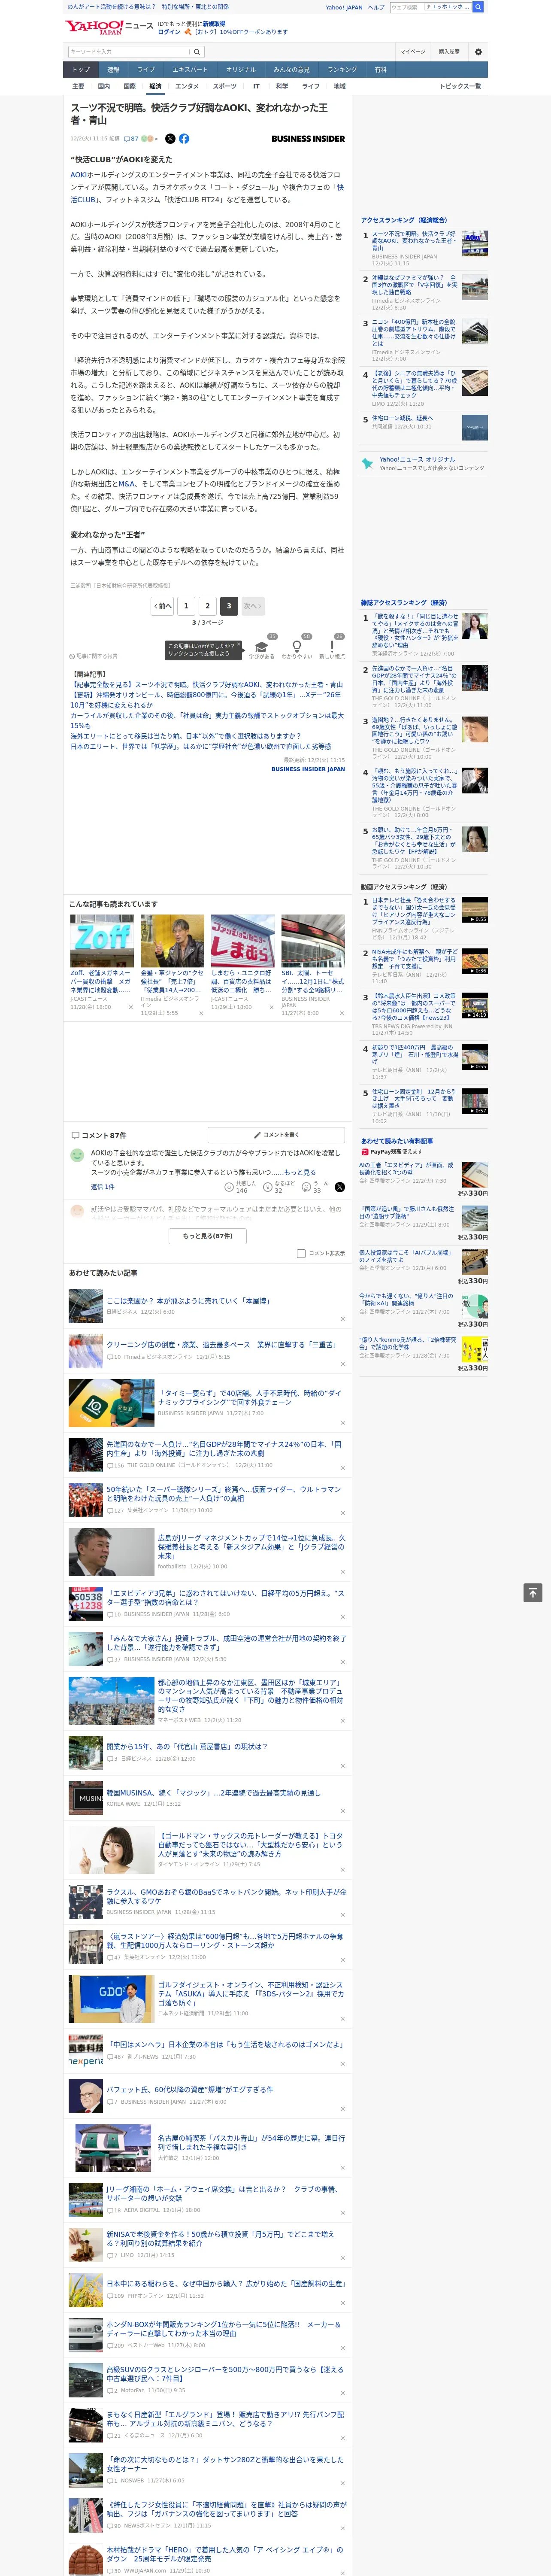Click the keyword search magnifier icon
This screenshot has width=551, height=2576.
coord(197,52)
